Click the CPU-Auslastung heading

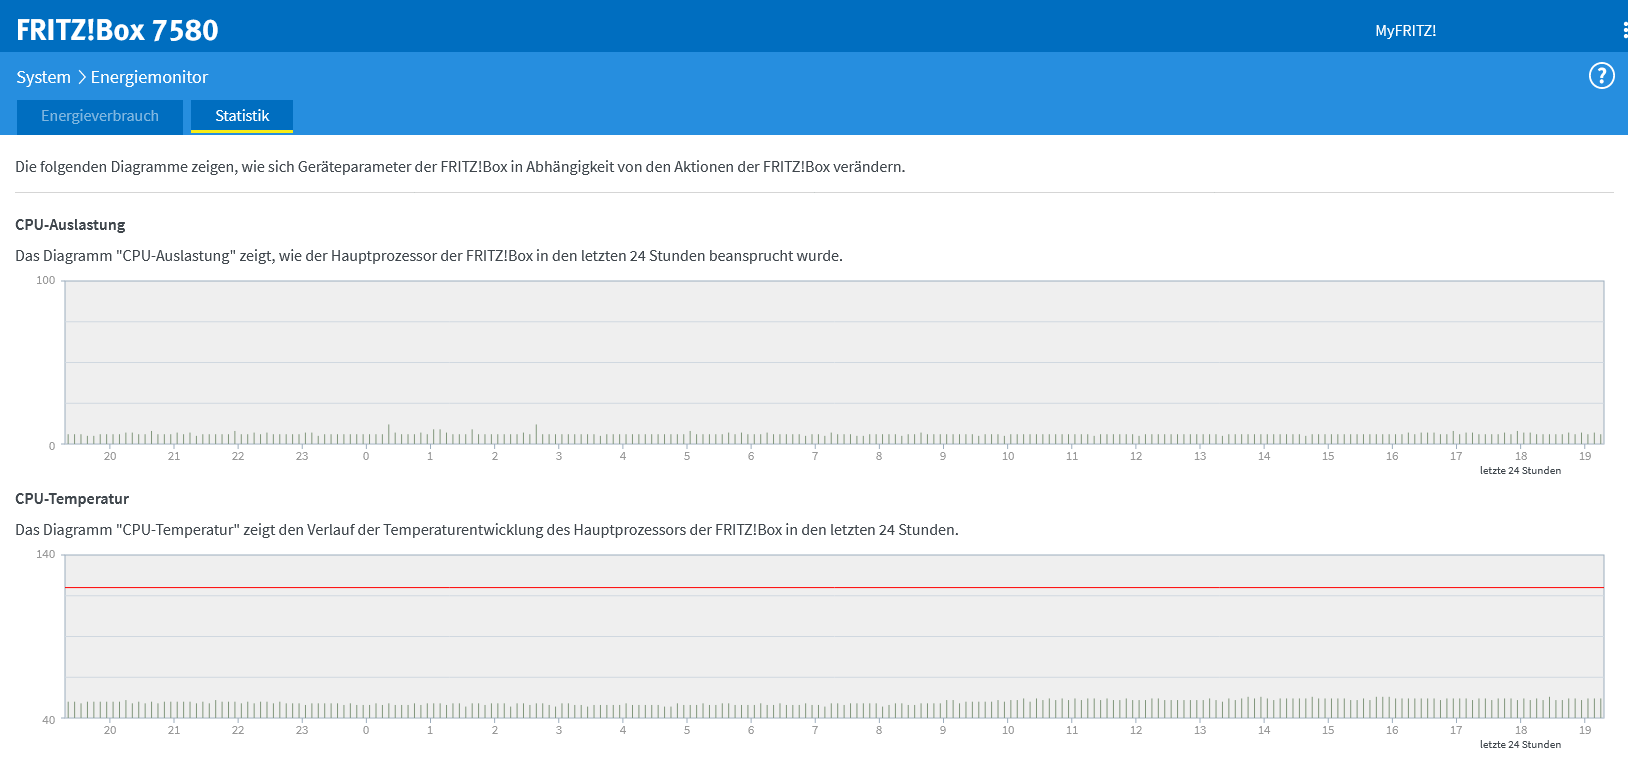70,225
